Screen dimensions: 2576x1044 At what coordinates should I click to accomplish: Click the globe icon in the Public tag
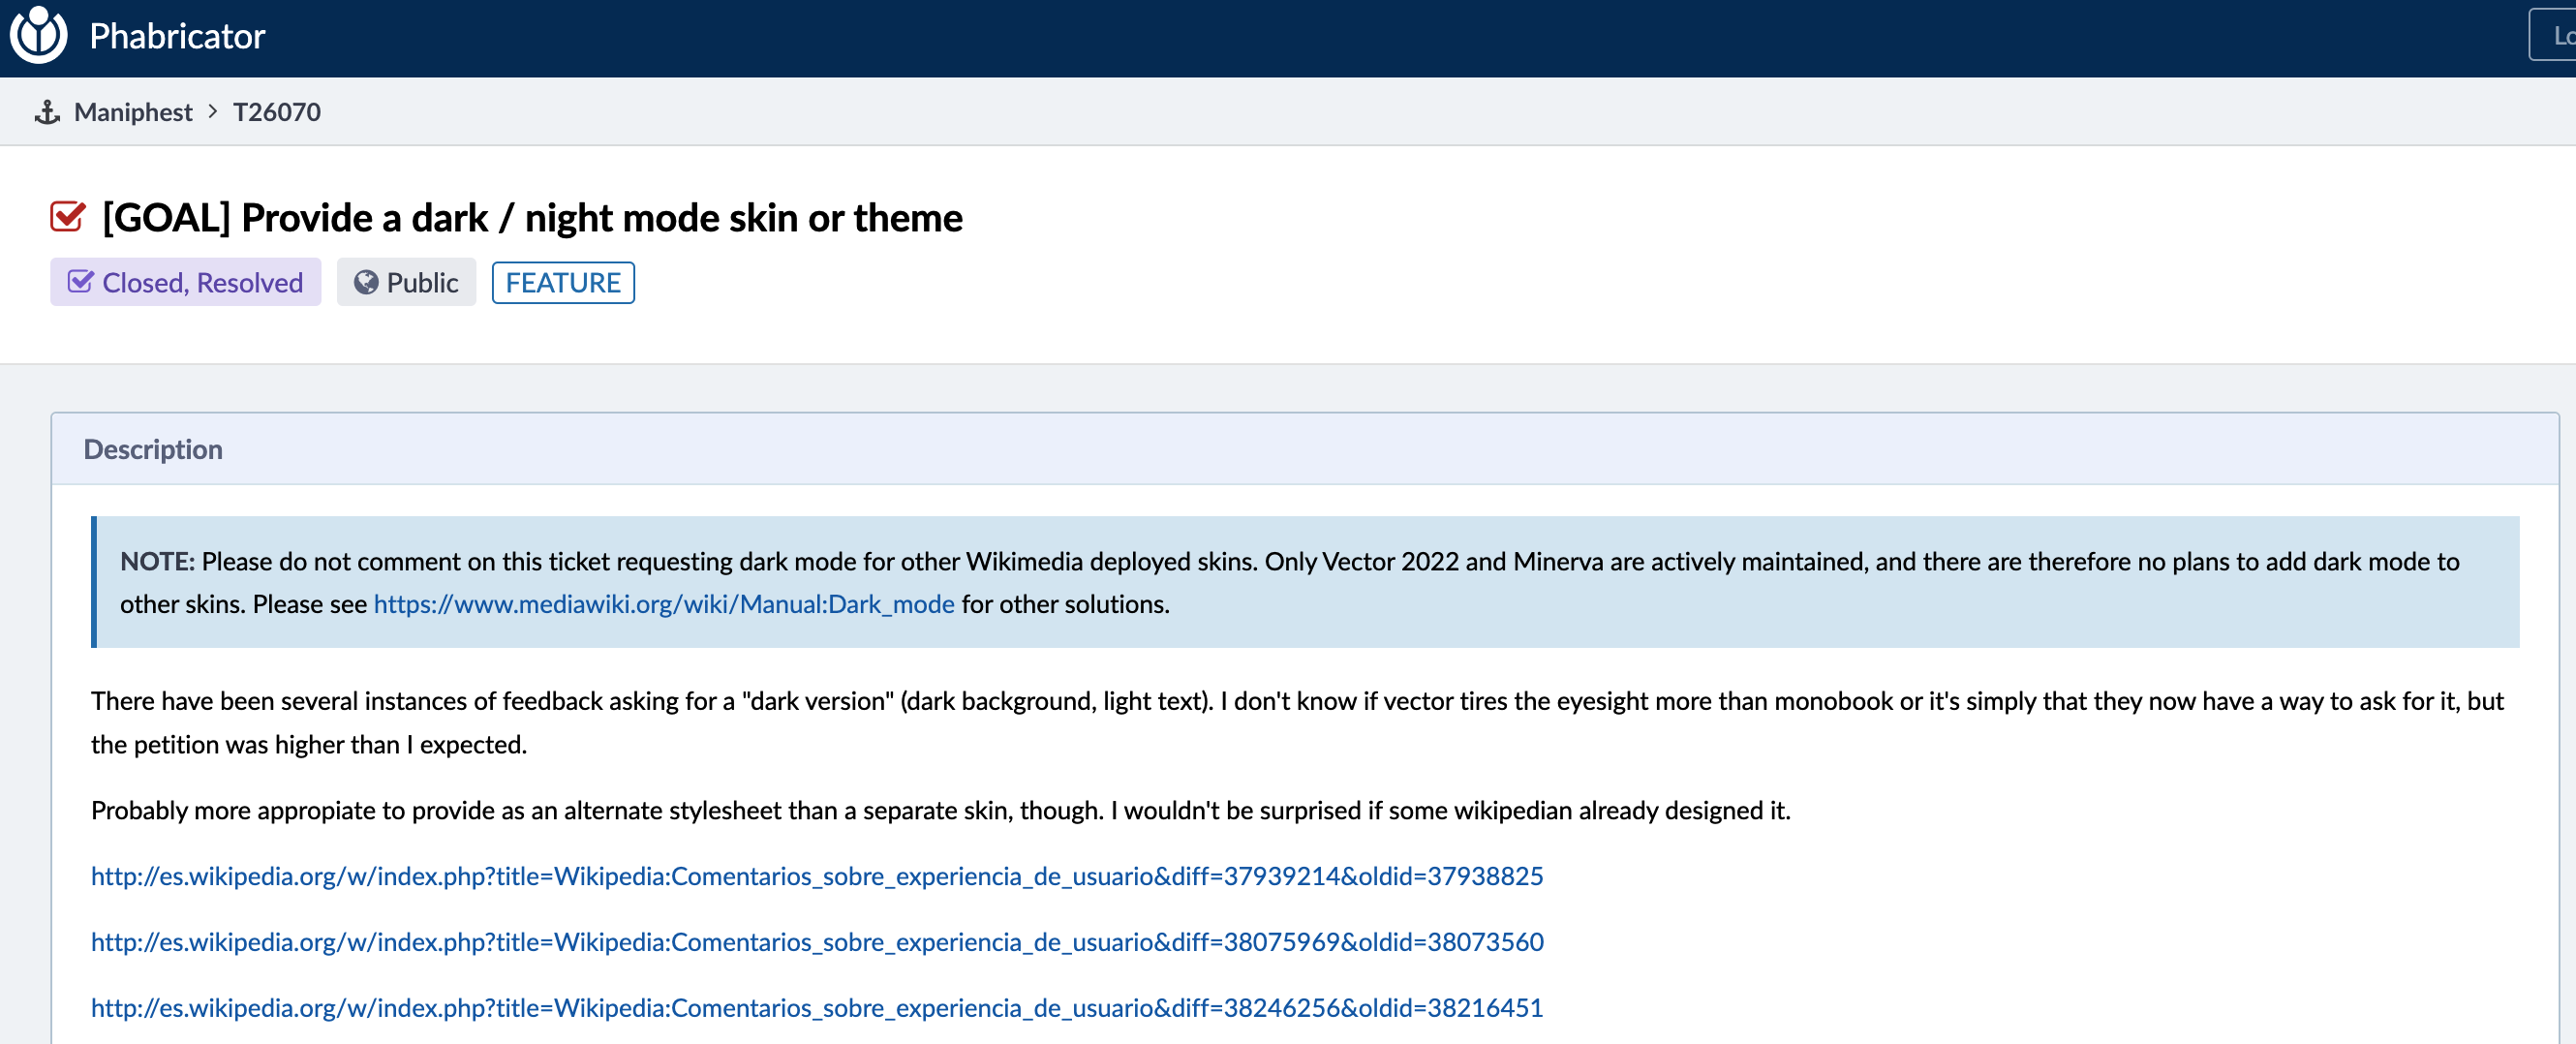[x=366, y=283]
